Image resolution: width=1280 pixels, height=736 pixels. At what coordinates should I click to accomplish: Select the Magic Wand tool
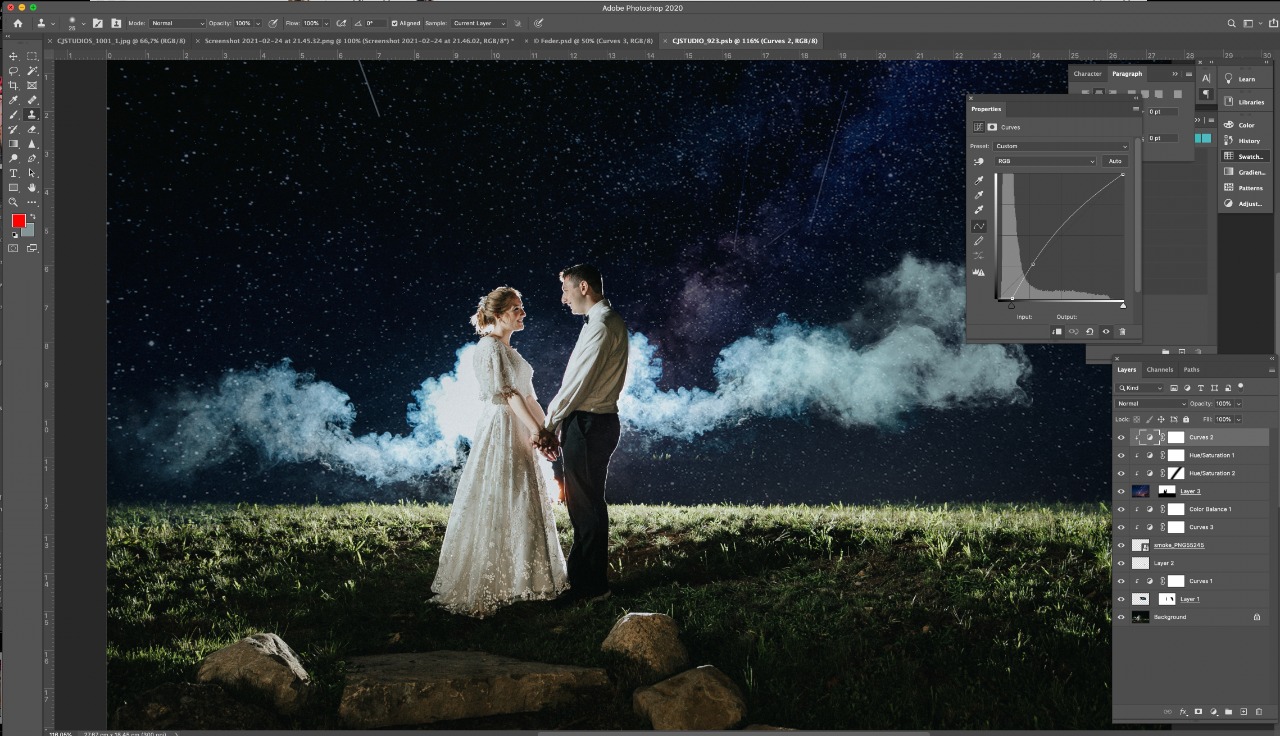tap(32, 71)
